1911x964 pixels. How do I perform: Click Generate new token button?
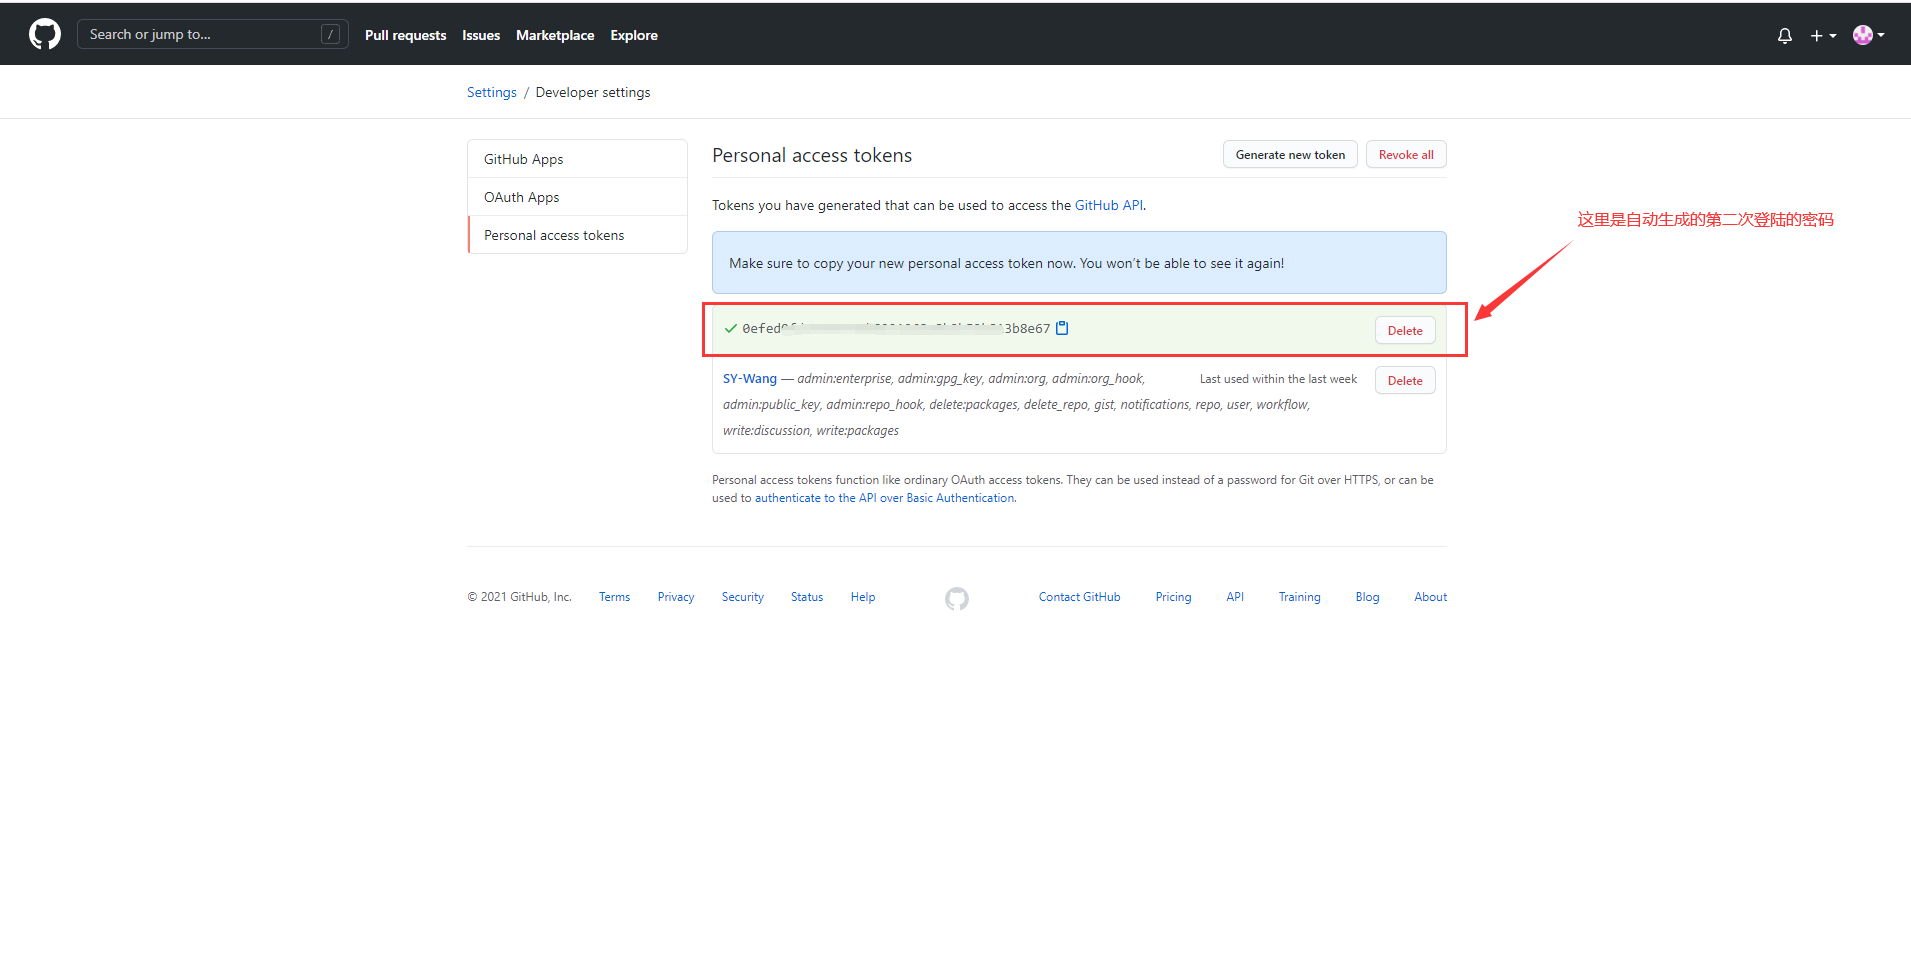coord(1290,155)
